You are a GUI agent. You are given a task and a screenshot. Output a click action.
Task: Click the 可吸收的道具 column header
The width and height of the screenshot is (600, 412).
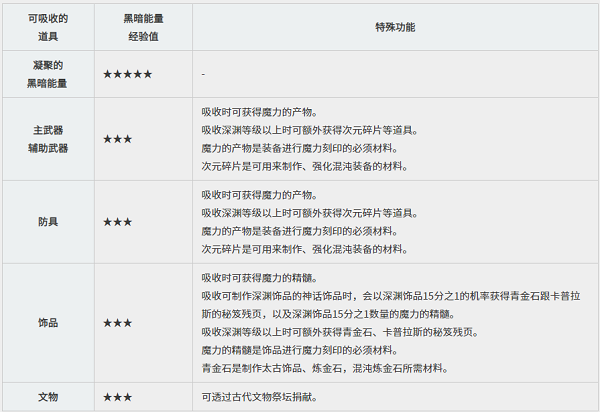pos(48,29)
